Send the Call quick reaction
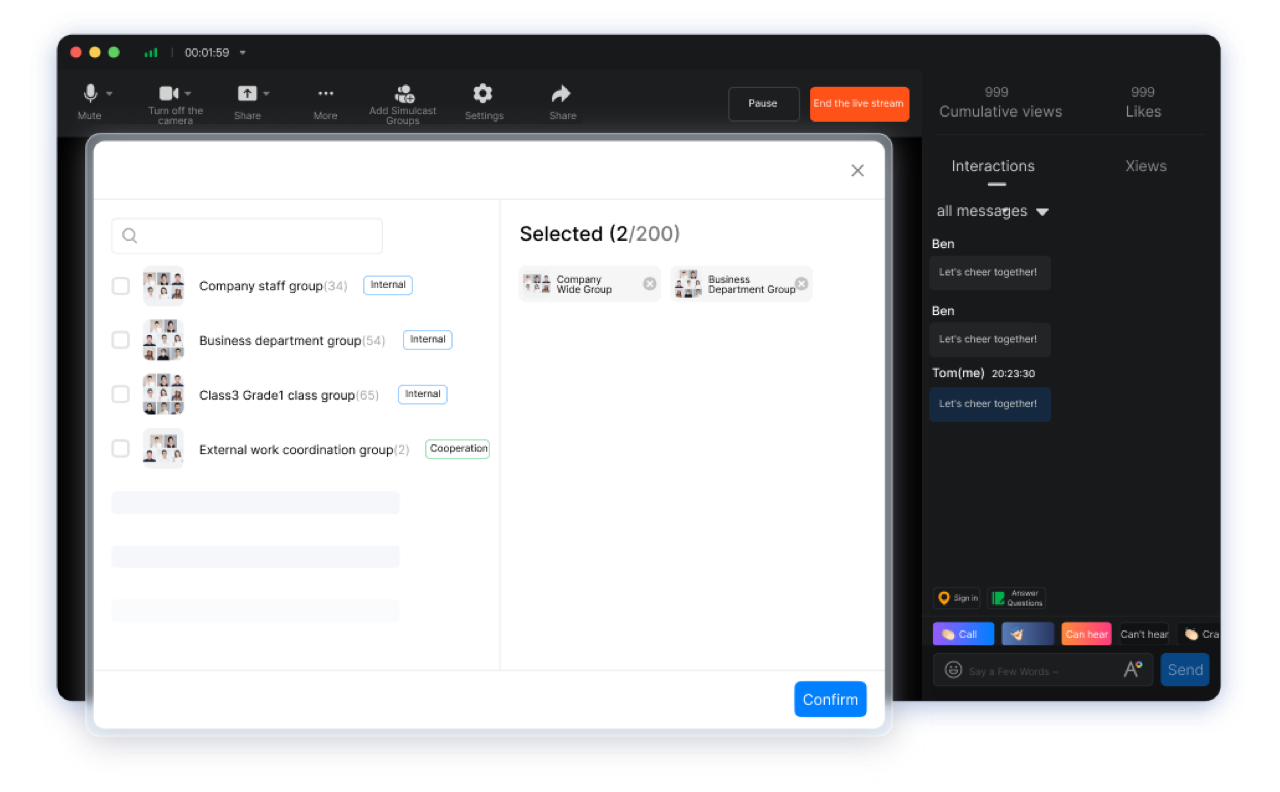Viewport: 1280px width, 792px height. (x=963, y=634)
